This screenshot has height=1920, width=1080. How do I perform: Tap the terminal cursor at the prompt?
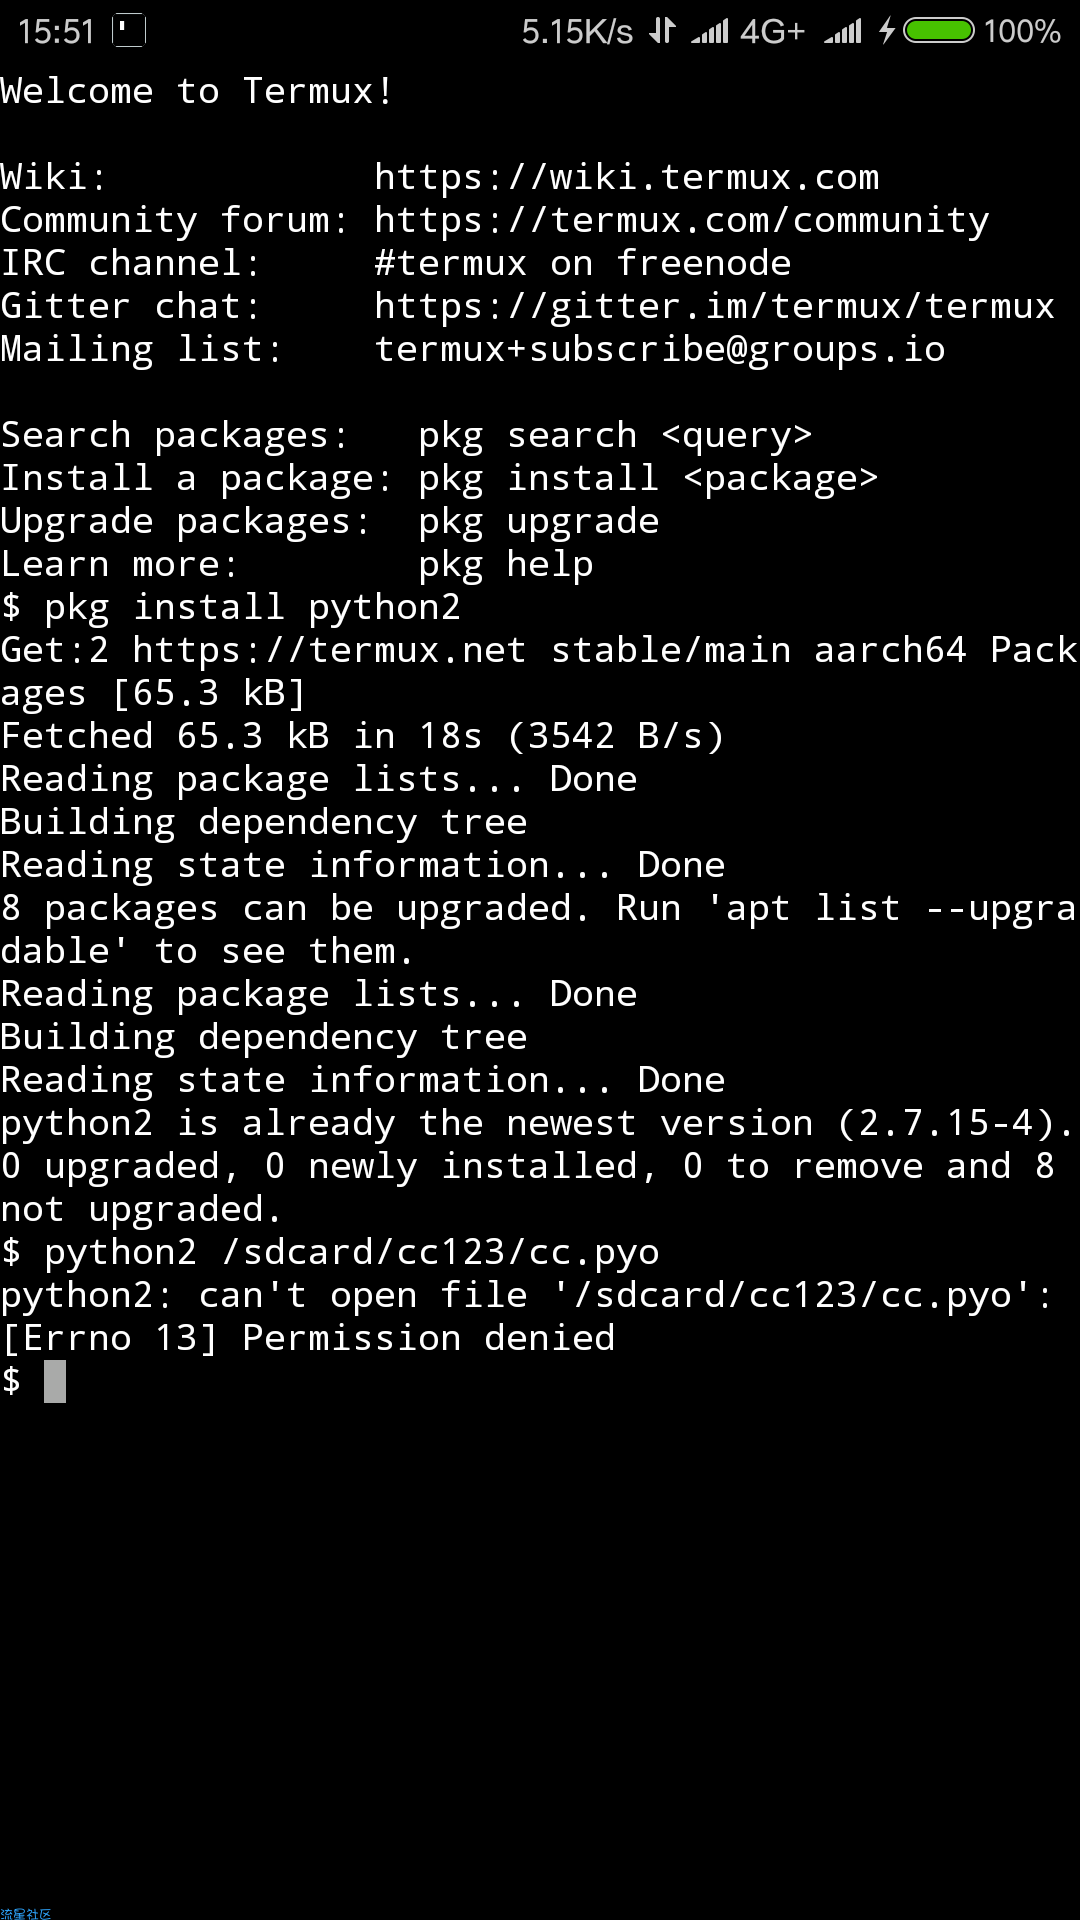click(55, 1381)
